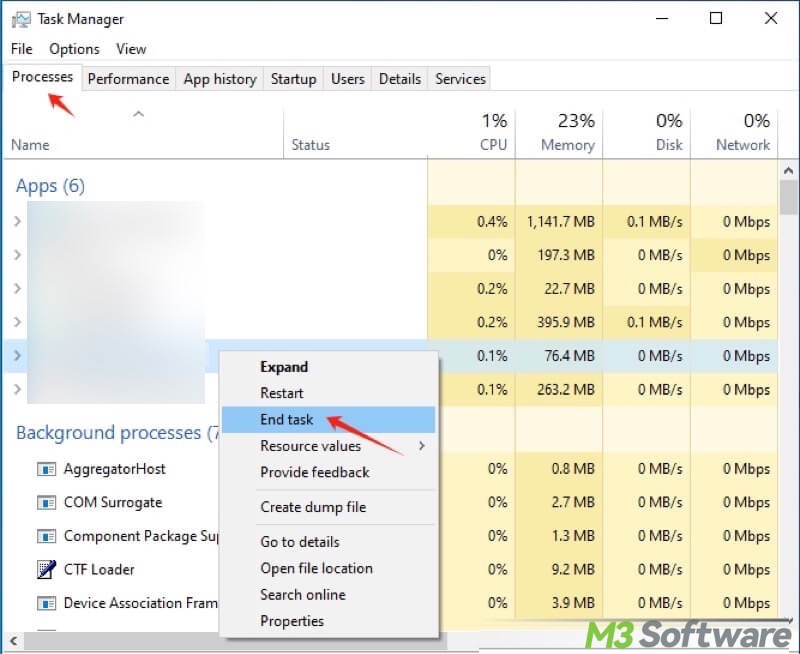This screenshot has height=654, width=800.
Task: Click the Task Manager title bar icon
Action: [x=21, y=18]
